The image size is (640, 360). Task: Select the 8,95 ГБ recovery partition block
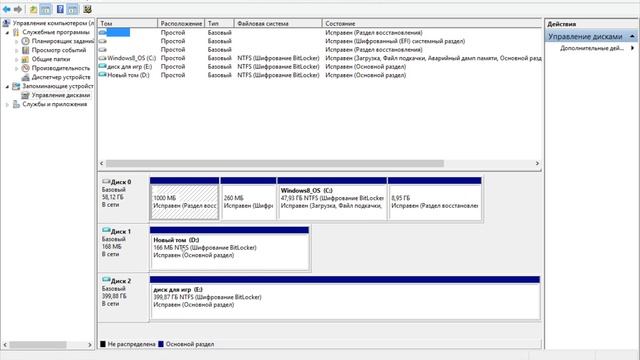point(435,199)
